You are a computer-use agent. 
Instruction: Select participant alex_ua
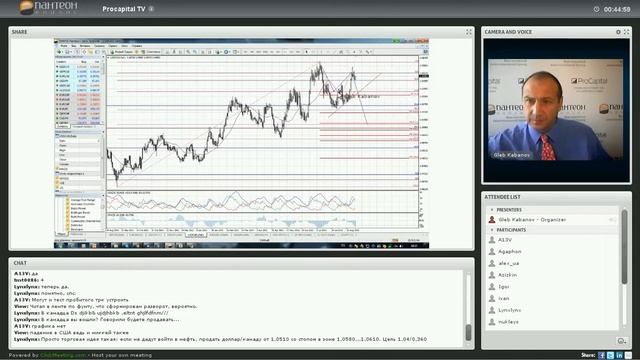pos(553,263)
